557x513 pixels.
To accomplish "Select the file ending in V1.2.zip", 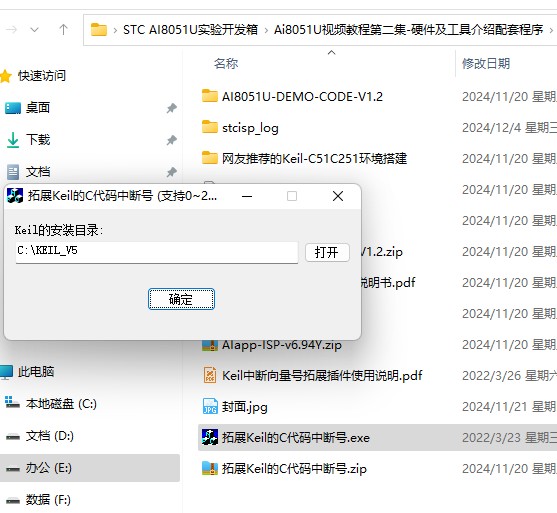I will tap(382, 252).
